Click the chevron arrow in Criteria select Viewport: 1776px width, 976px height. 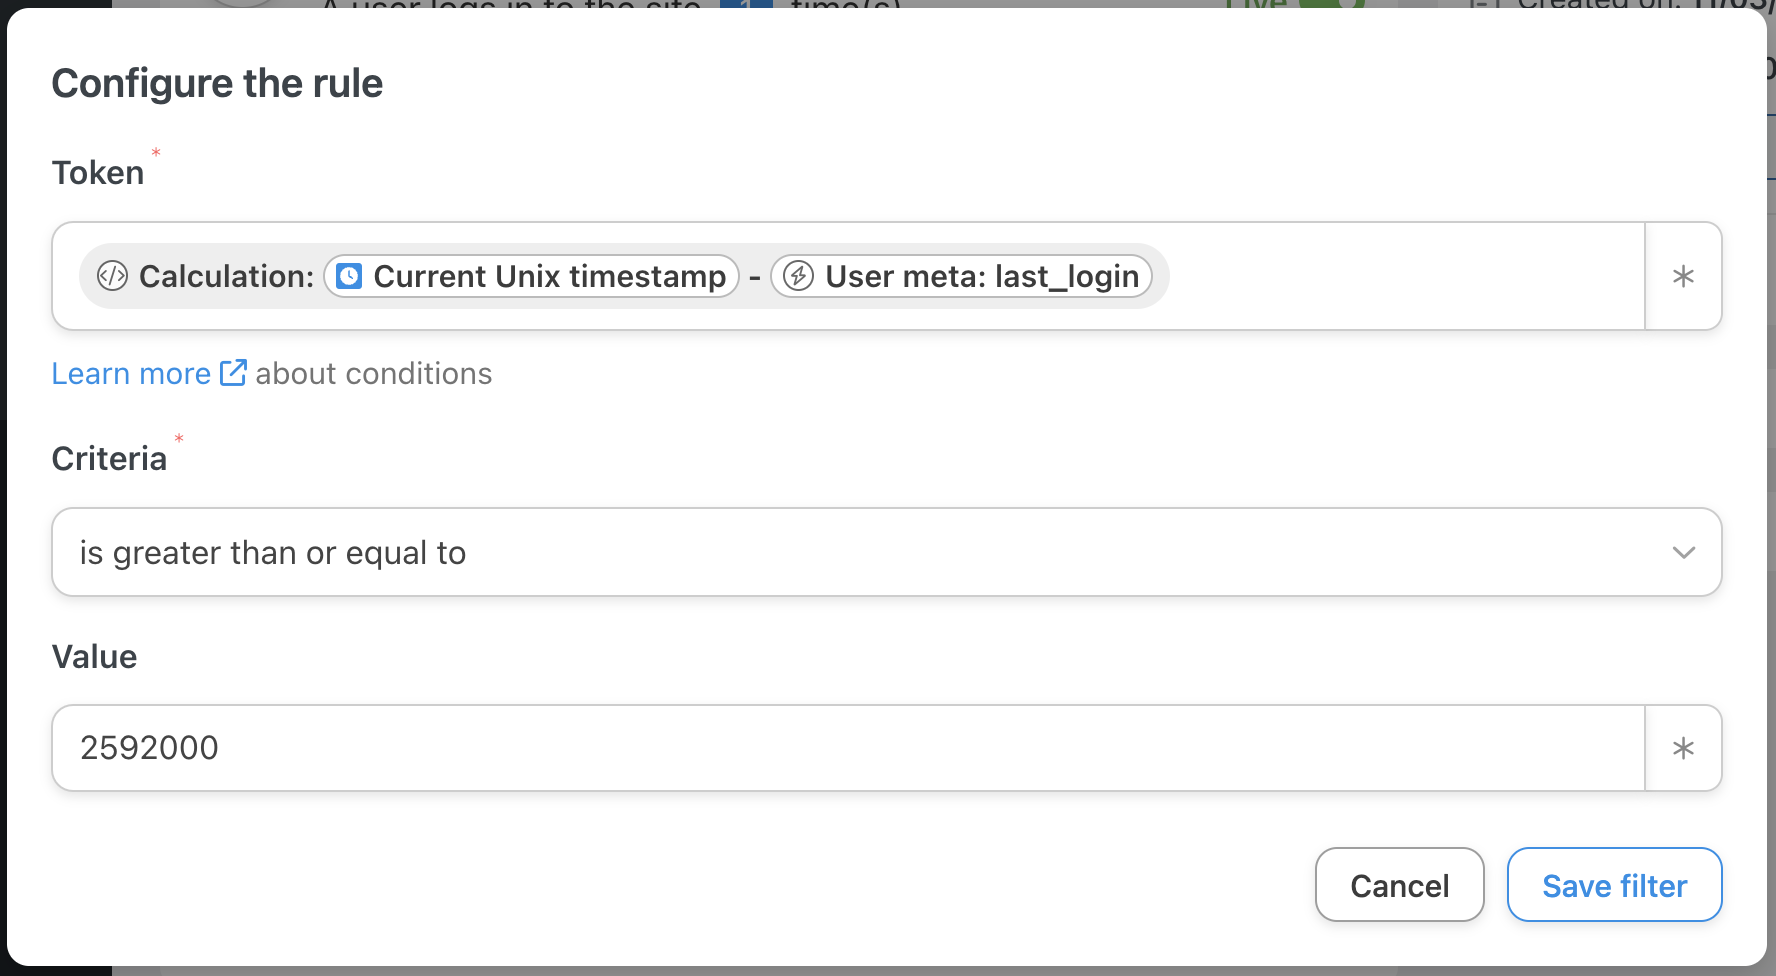pyautogui.click(x=1684, y=552)
